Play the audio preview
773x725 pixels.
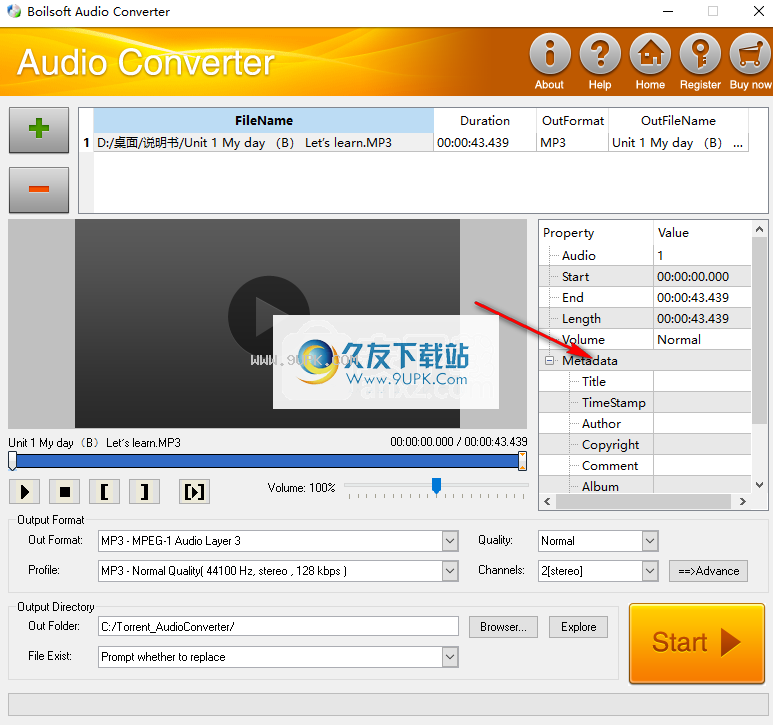click(25, 491)
